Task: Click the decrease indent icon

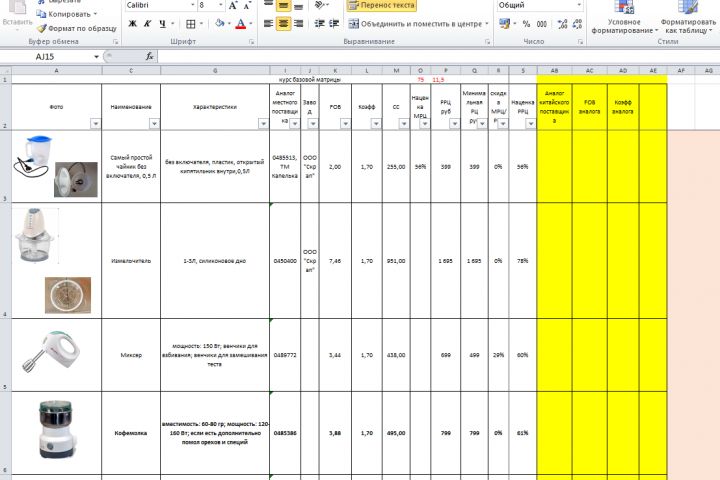Action: pyautogui.click(x=320, y=23)
